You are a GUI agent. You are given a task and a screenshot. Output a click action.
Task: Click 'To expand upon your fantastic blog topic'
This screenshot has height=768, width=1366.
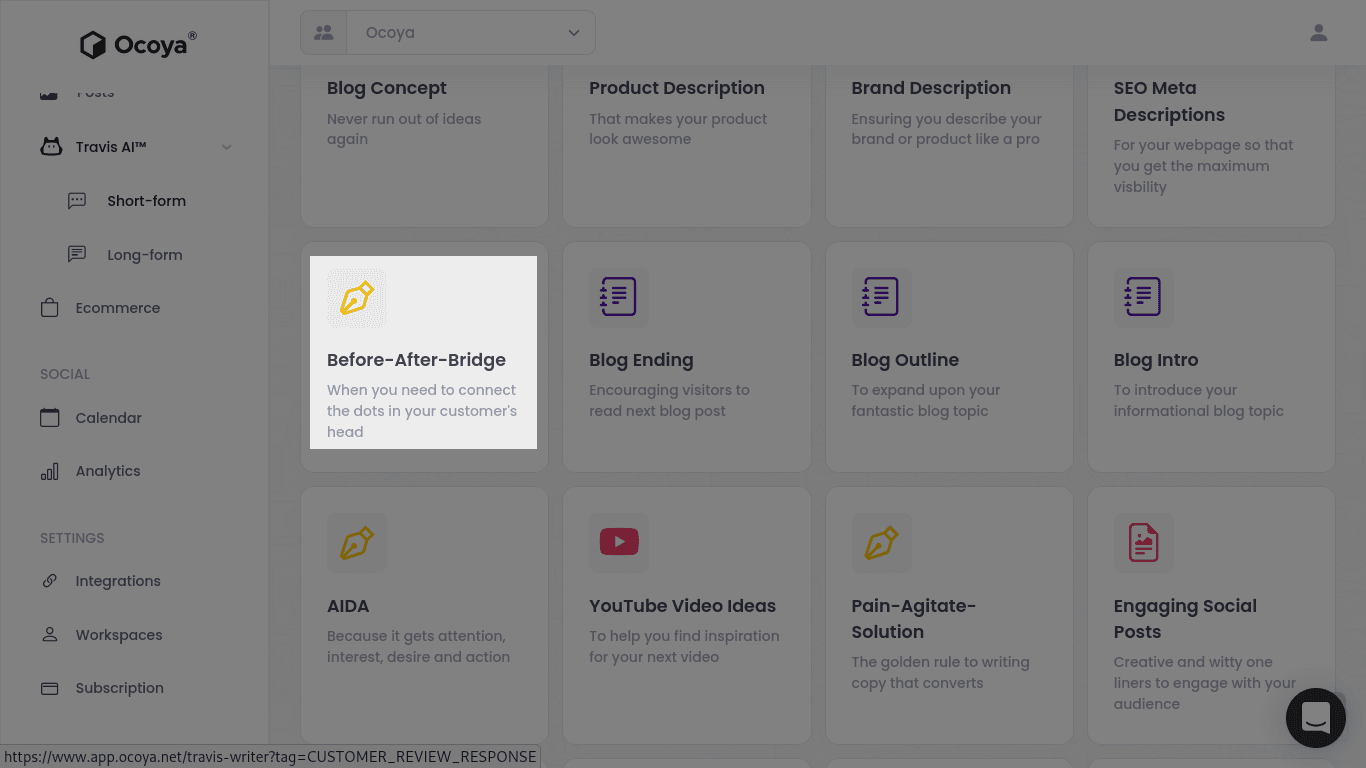[x=926, y=400]
